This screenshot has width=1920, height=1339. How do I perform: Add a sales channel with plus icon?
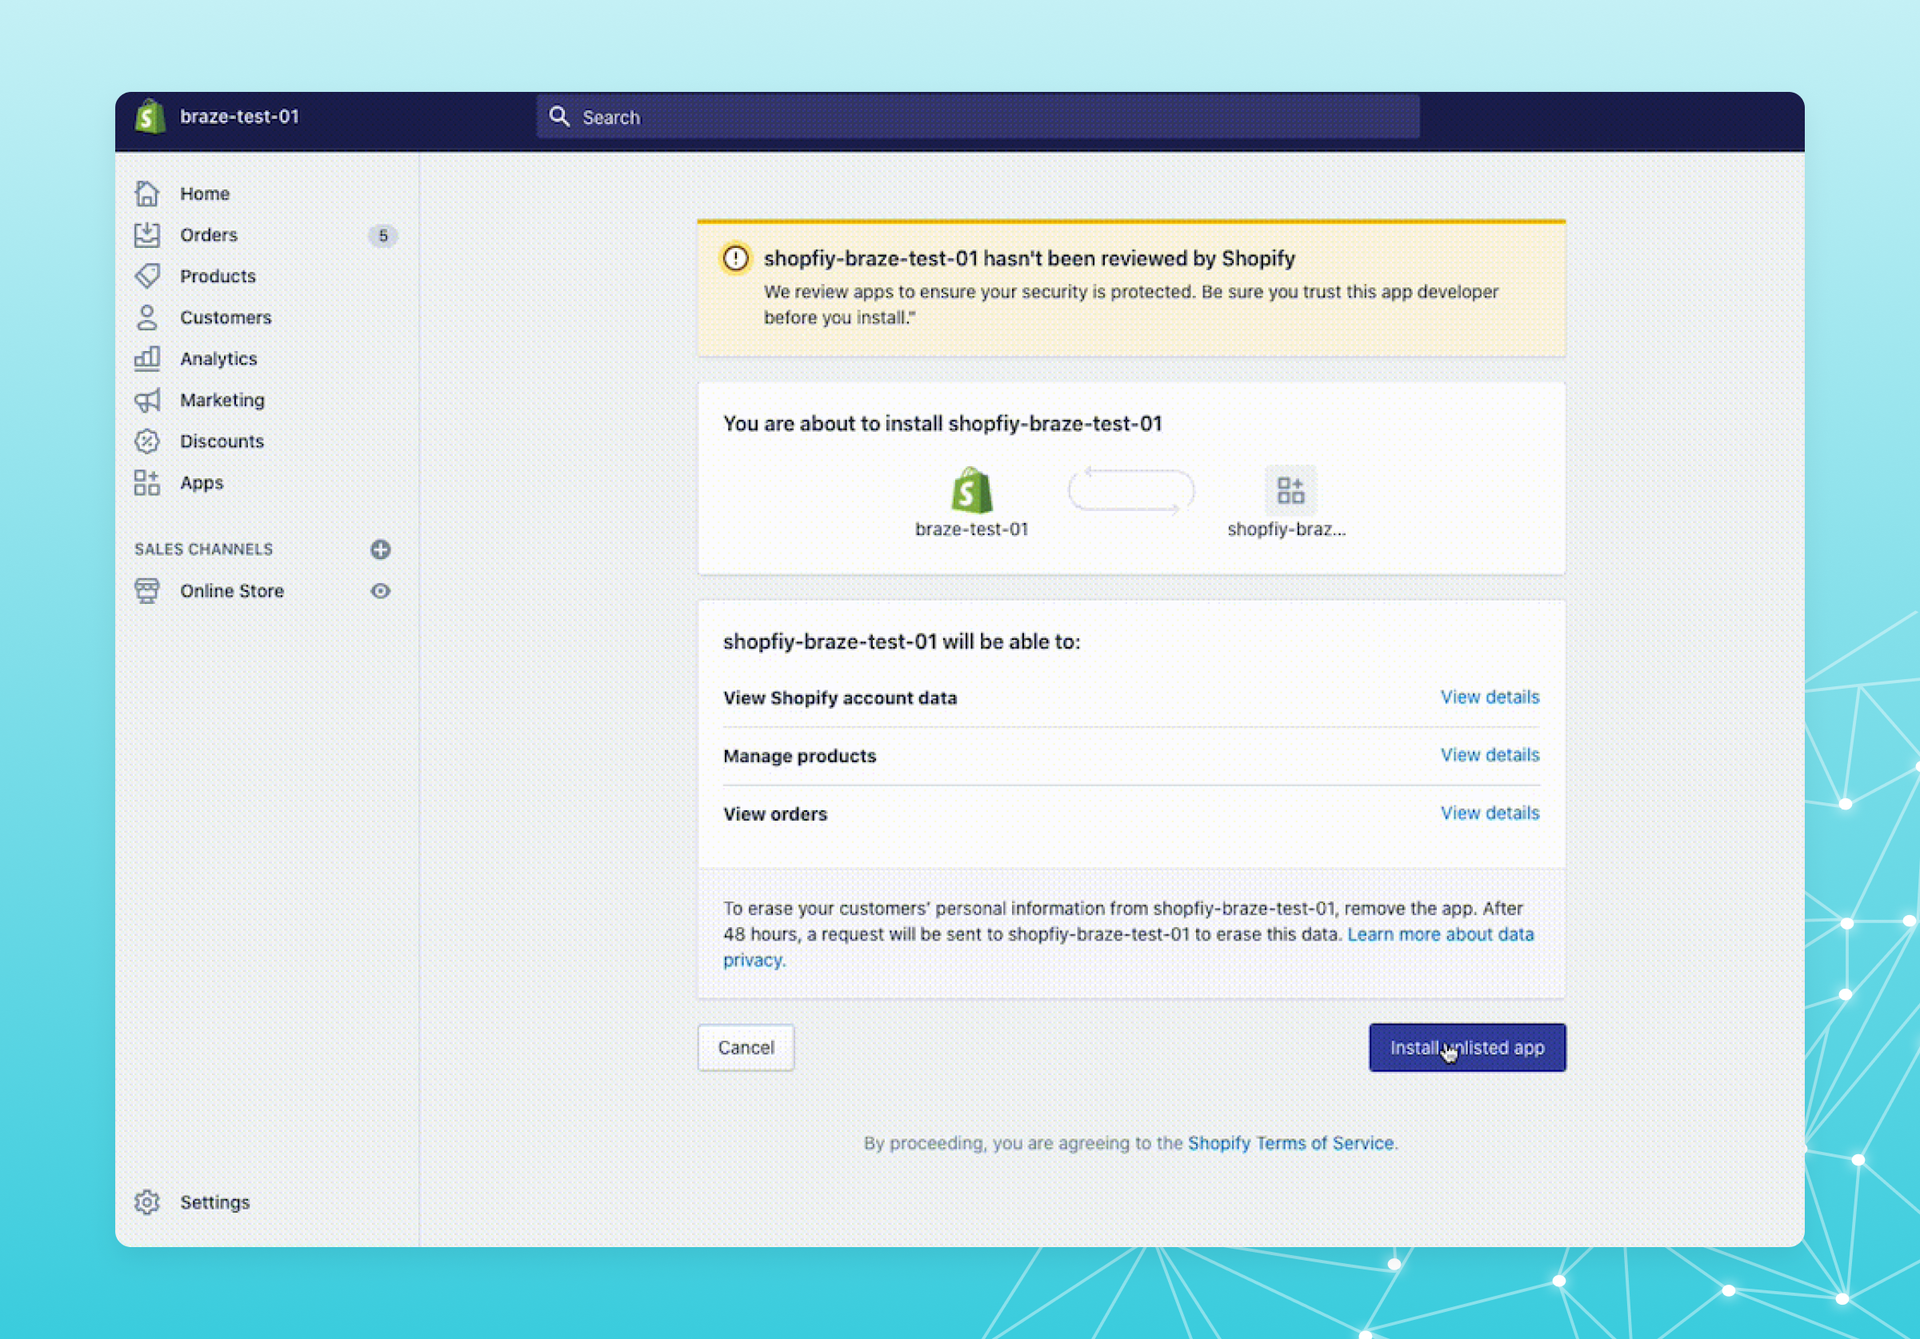[x=380, y=549]
